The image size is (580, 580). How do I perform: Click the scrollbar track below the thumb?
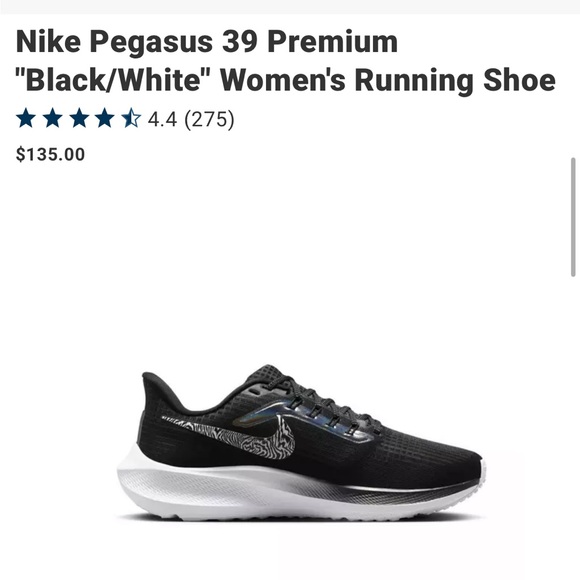573,425
